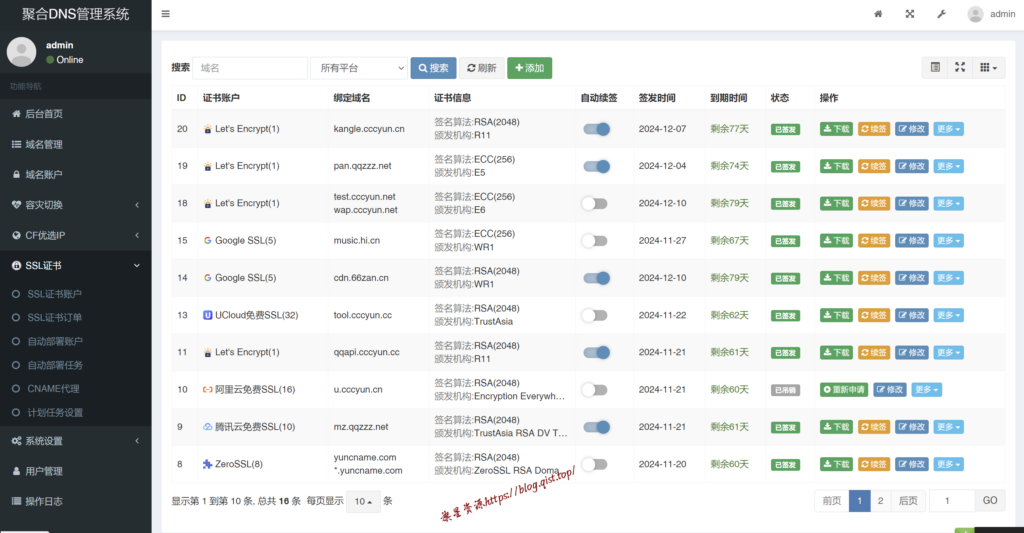
Task: Click the home icon in top bar
Action: 878,14
